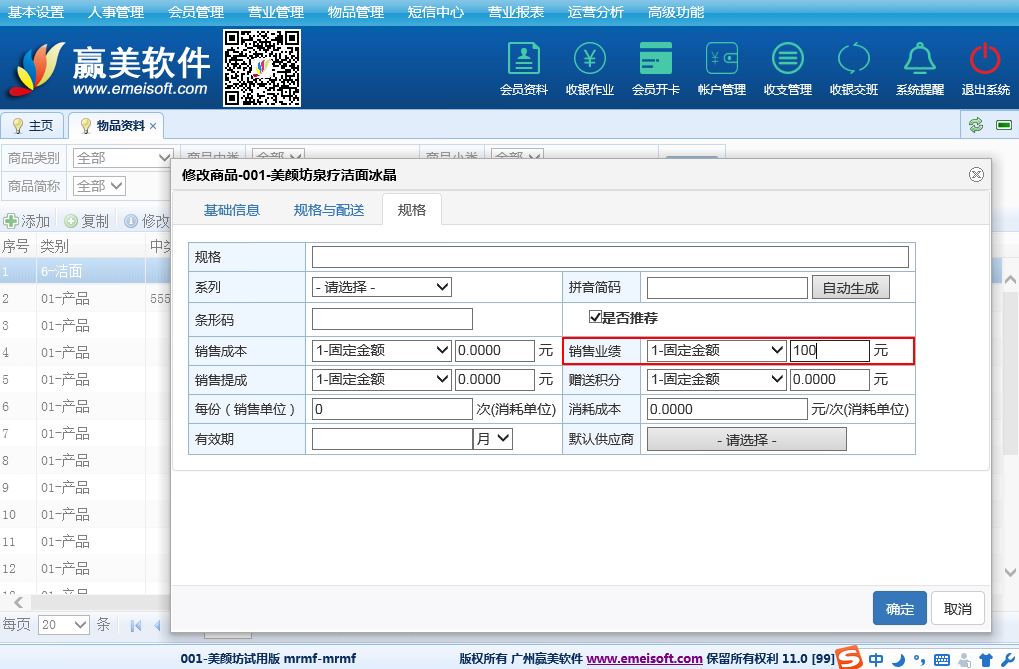Open the 销售业绩 type dropdown
The image size is (1019, 669).
tap(716, 351)
